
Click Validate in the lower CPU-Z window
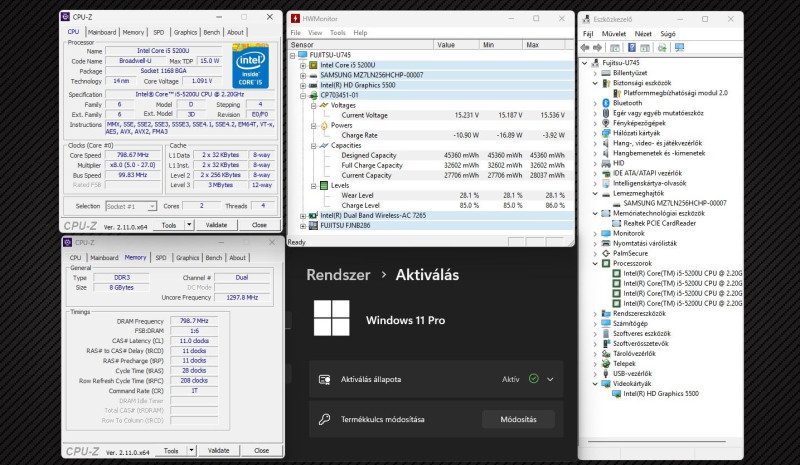pyautogui.click(x=218, y=450)
